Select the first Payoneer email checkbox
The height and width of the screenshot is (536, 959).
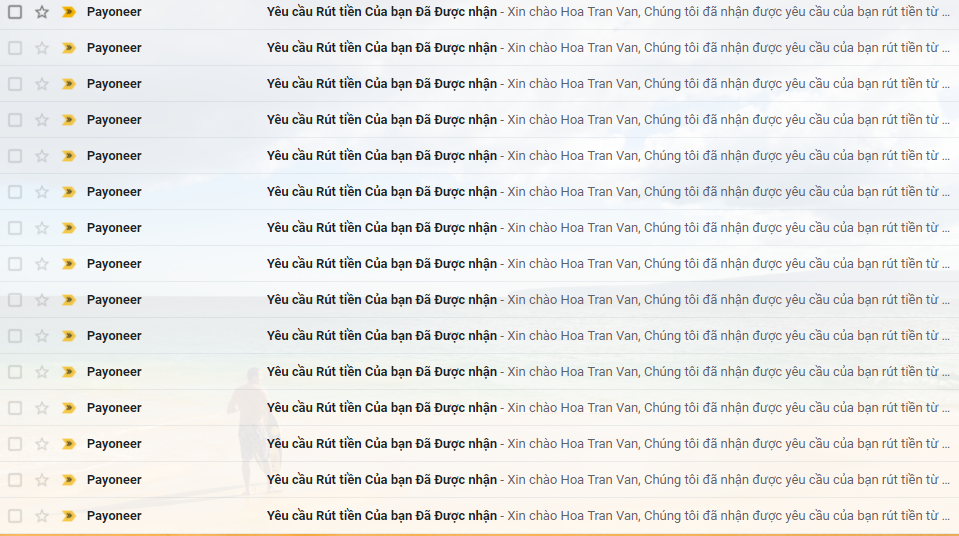(15, 12)
